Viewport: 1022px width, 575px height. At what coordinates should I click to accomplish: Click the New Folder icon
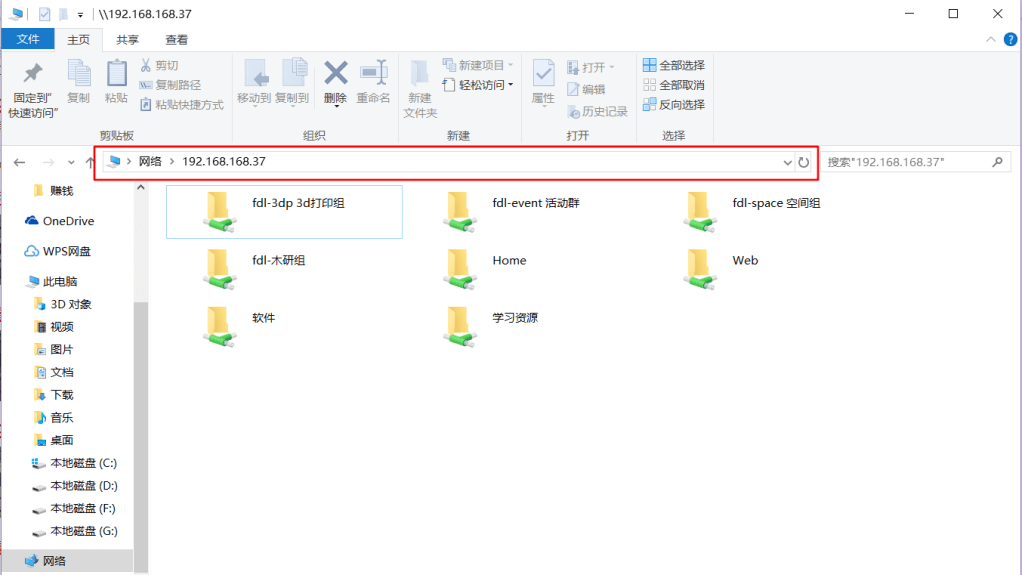click(420, 75)
